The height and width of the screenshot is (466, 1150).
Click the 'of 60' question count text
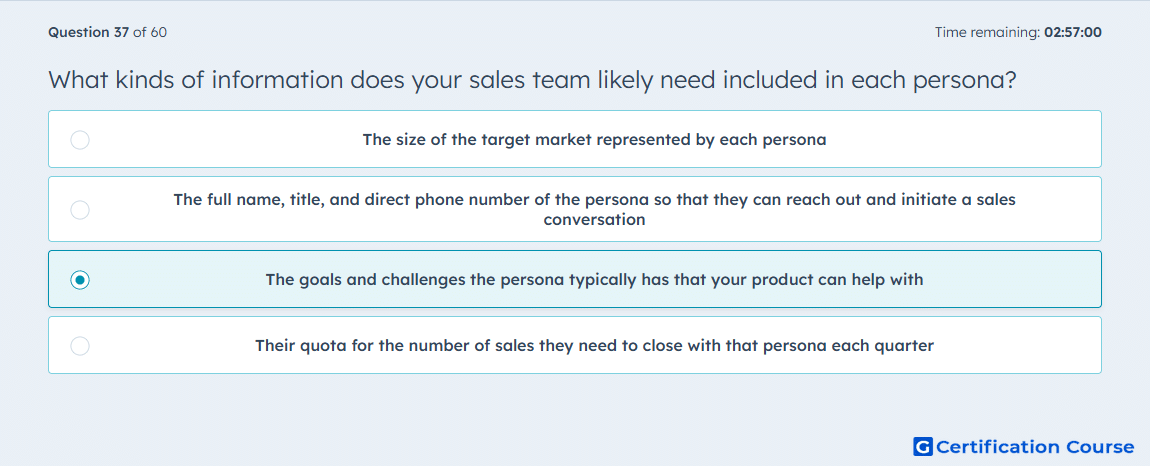pyautogui.click(x=150, y=32)
